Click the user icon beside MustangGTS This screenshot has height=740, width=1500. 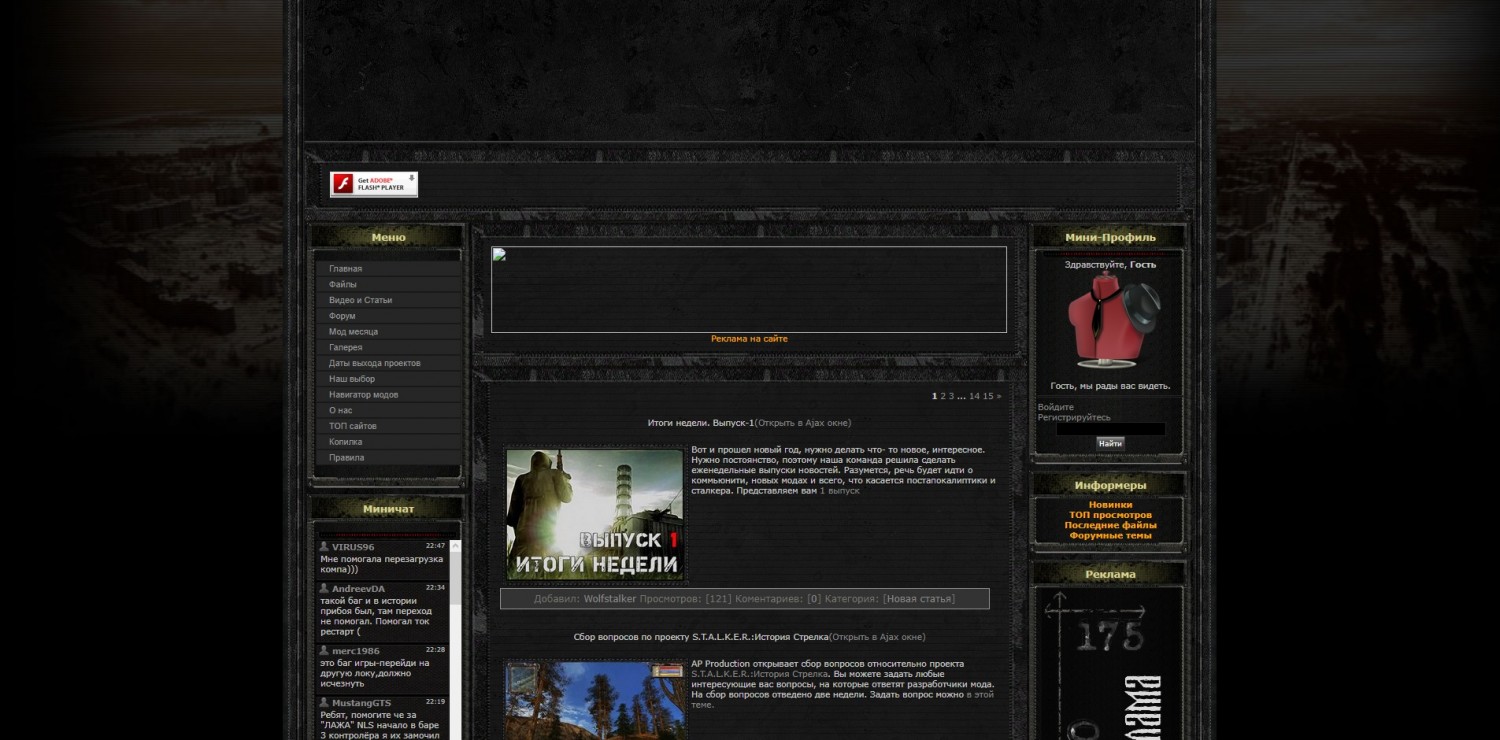[x=324, y=702]
